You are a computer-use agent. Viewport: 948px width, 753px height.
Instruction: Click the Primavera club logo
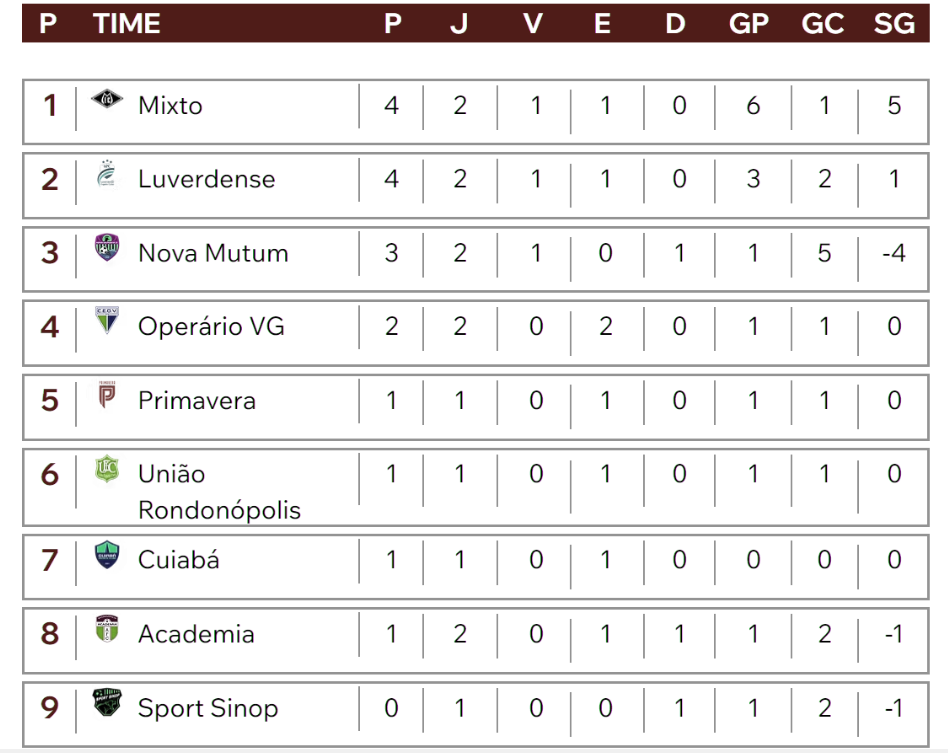click(107, 395)
